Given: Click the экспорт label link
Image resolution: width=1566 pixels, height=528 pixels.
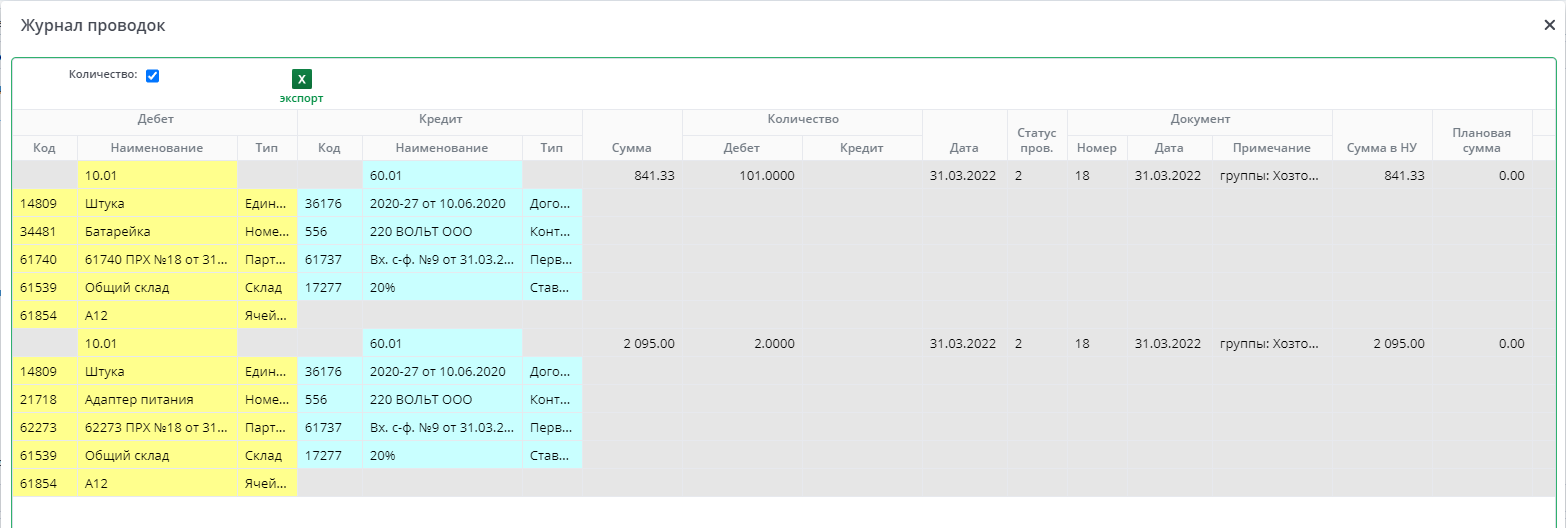Looking at the screenshot, I should [301, 98].
